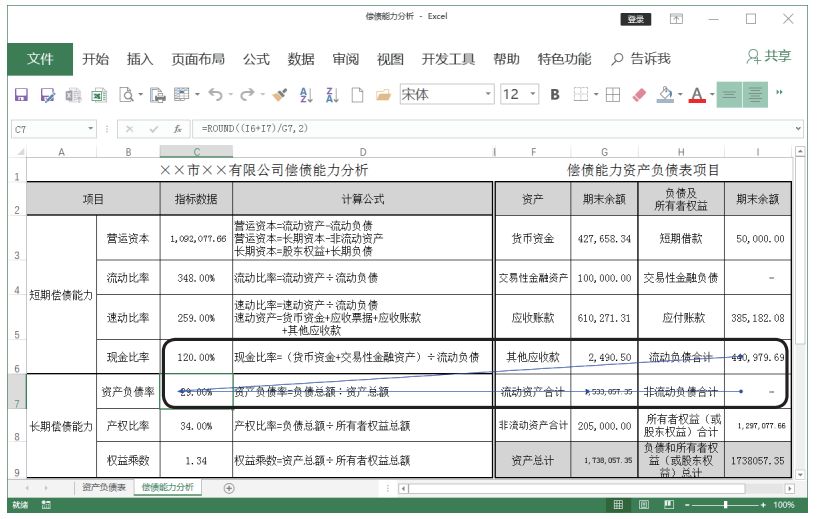
Task: Click the pink eraser clear icon
Action: 639,95
